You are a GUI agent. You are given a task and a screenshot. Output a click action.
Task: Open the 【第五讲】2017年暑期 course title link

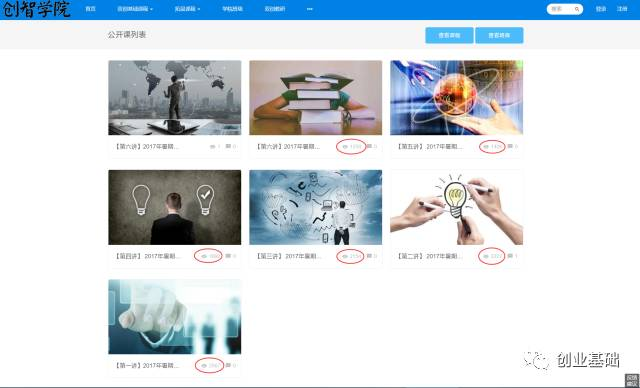pyautogui.click(x=430, y=146)
